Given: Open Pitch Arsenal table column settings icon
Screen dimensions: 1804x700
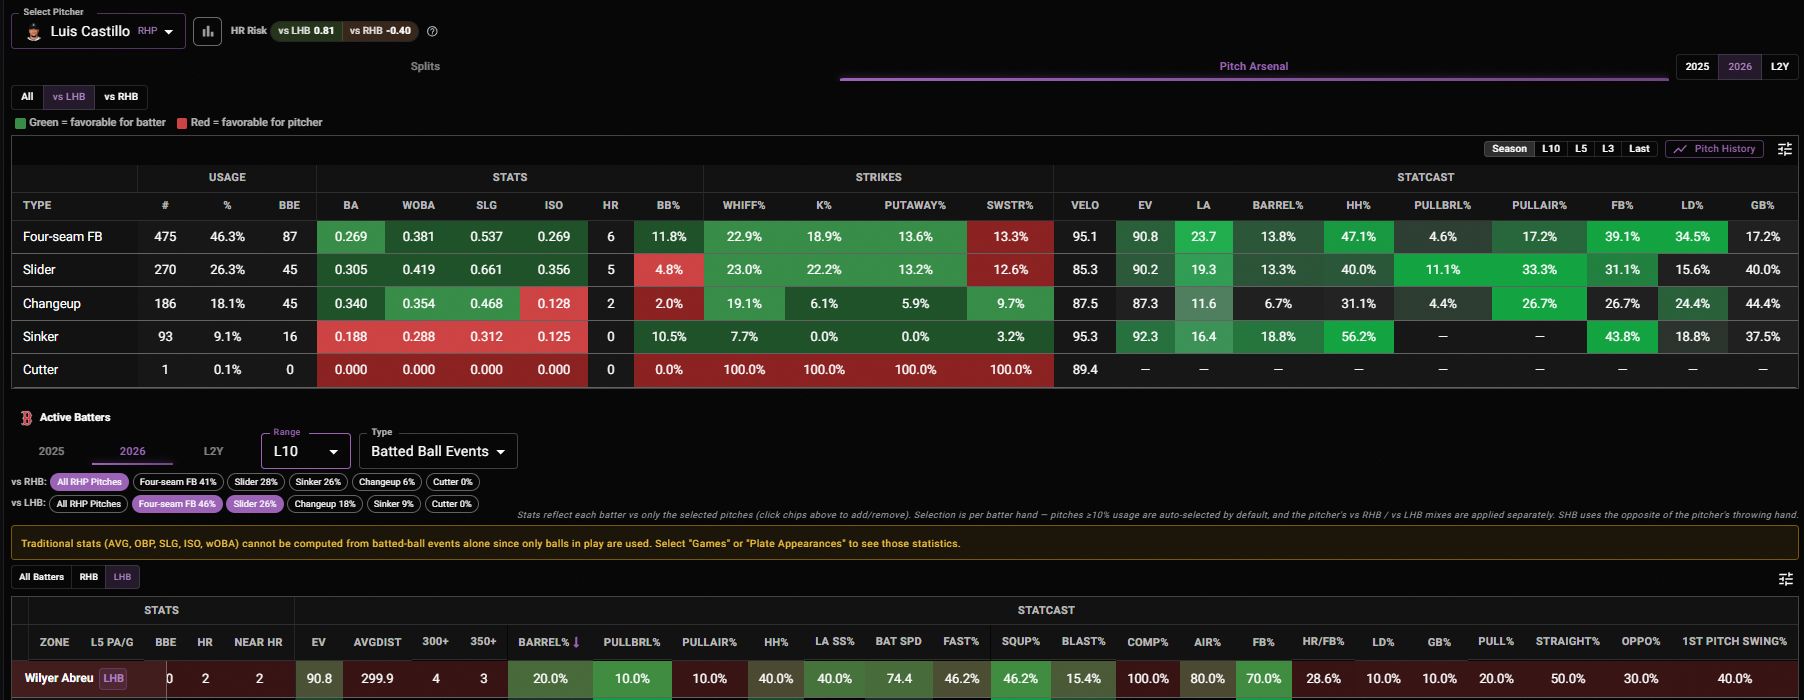Looking at the screenshot, I should tap(1784, 149).
